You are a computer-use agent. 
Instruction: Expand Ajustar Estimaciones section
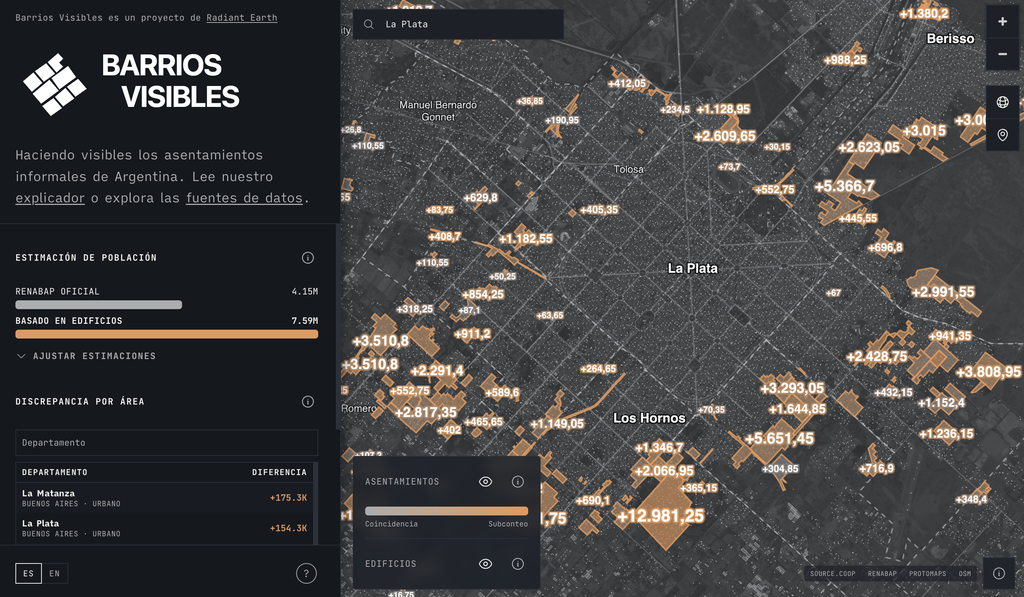(x=86, y=356)
